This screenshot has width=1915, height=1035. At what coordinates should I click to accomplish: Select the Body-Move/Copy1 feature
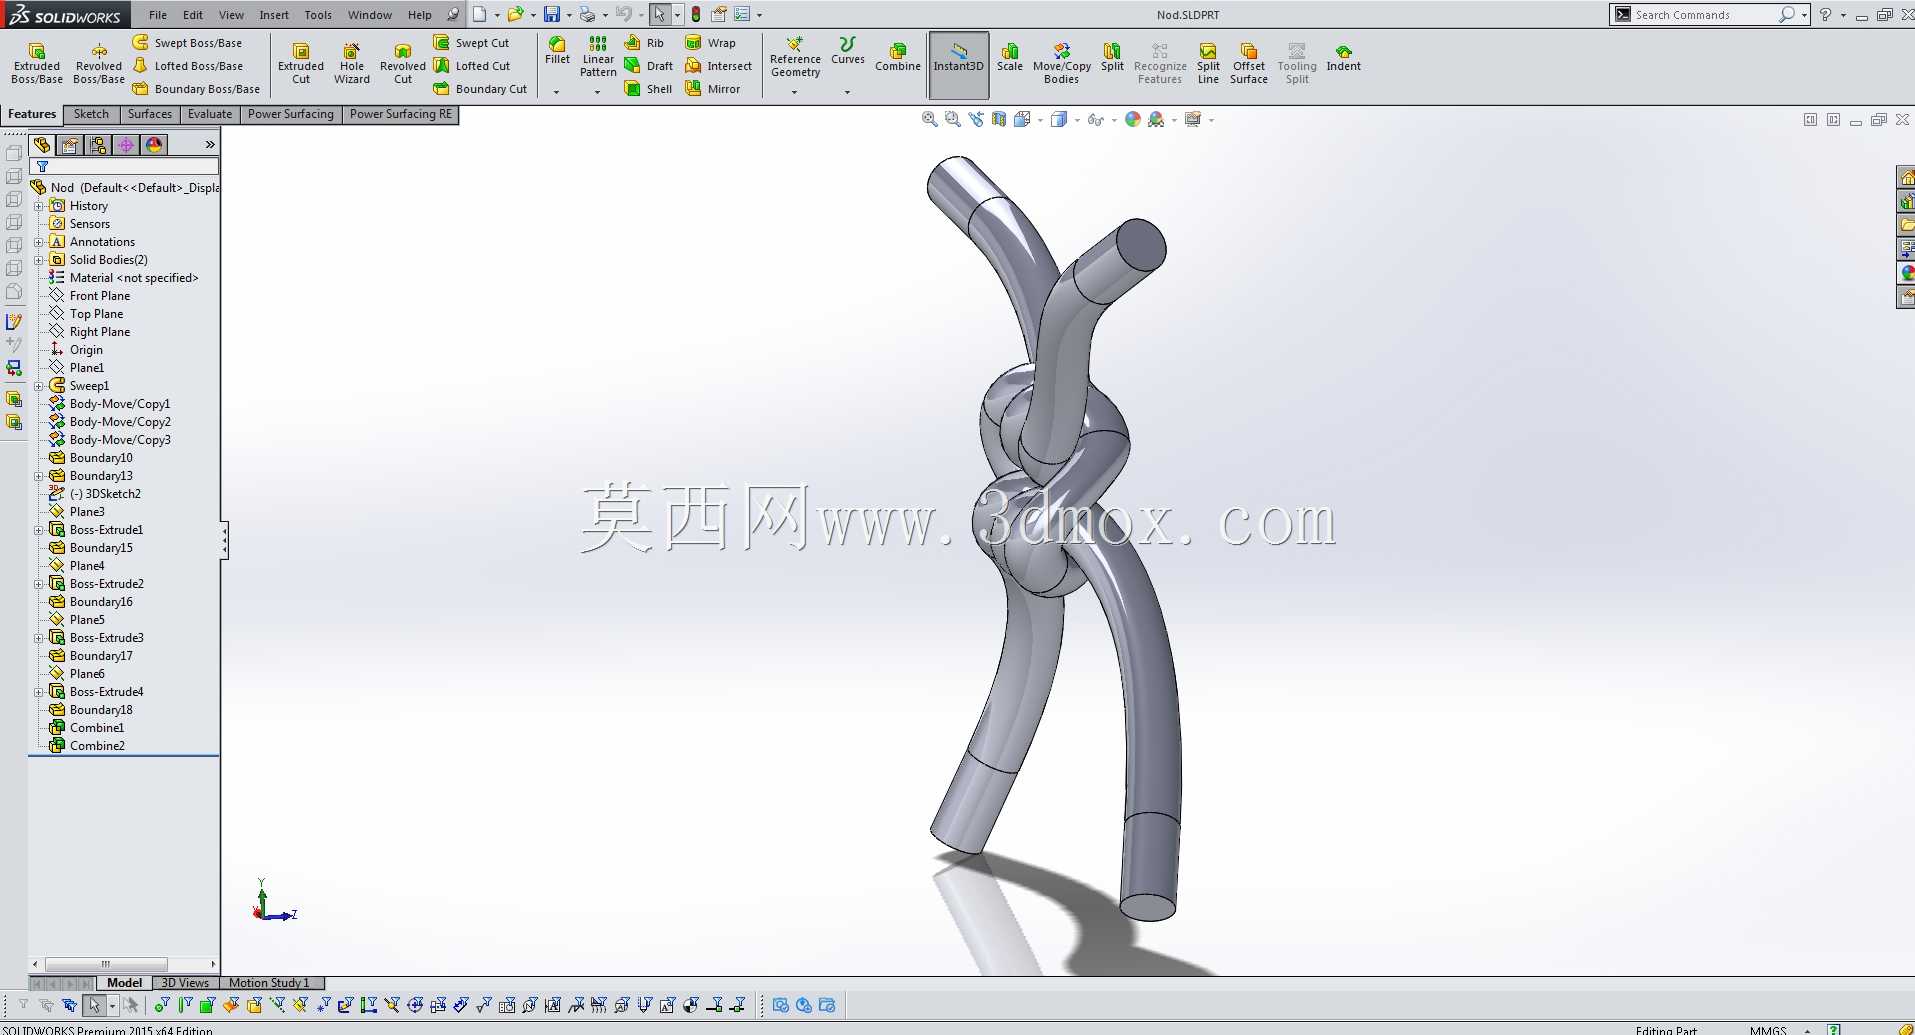coord(110,404)
